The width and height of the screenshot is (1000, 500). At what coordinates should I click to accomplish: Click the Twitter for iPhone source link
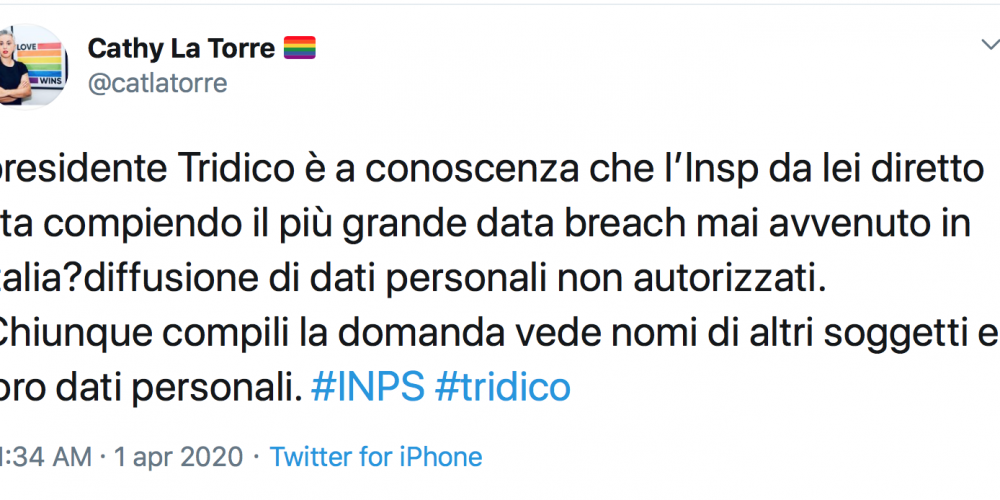pos(376,457)
